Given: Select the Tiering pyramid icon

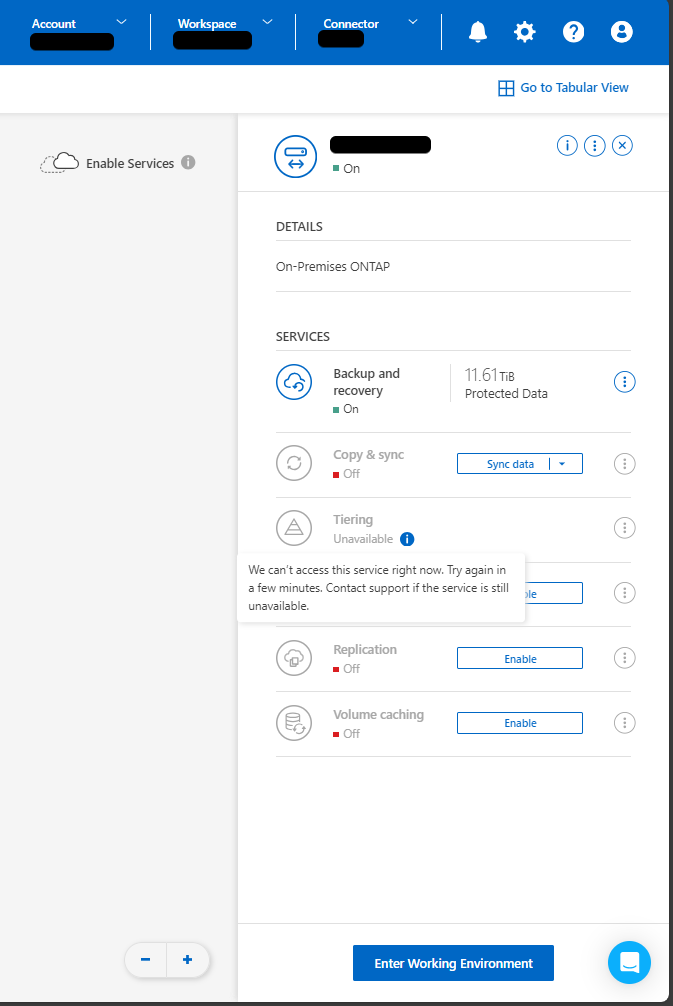Looking at the screenshot, I should tap(293, 528).
